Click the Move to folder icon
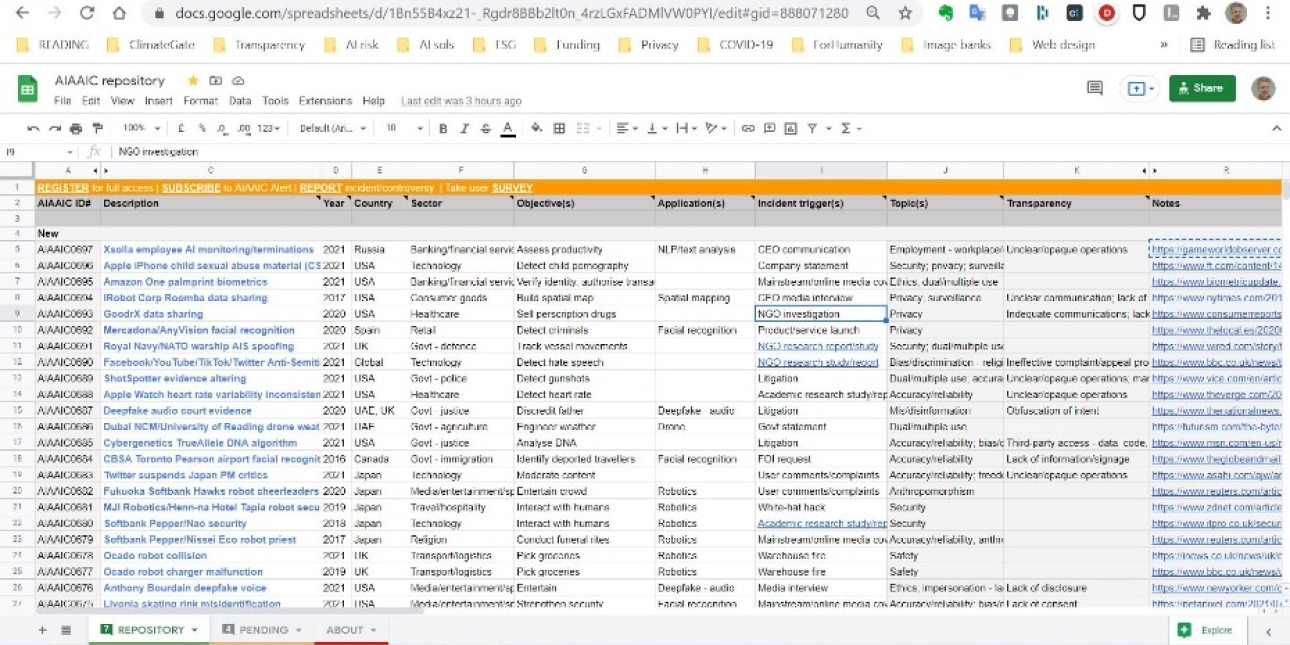Screen dimensions: 1290x645 pyautogui.click(x=216, y=81)
